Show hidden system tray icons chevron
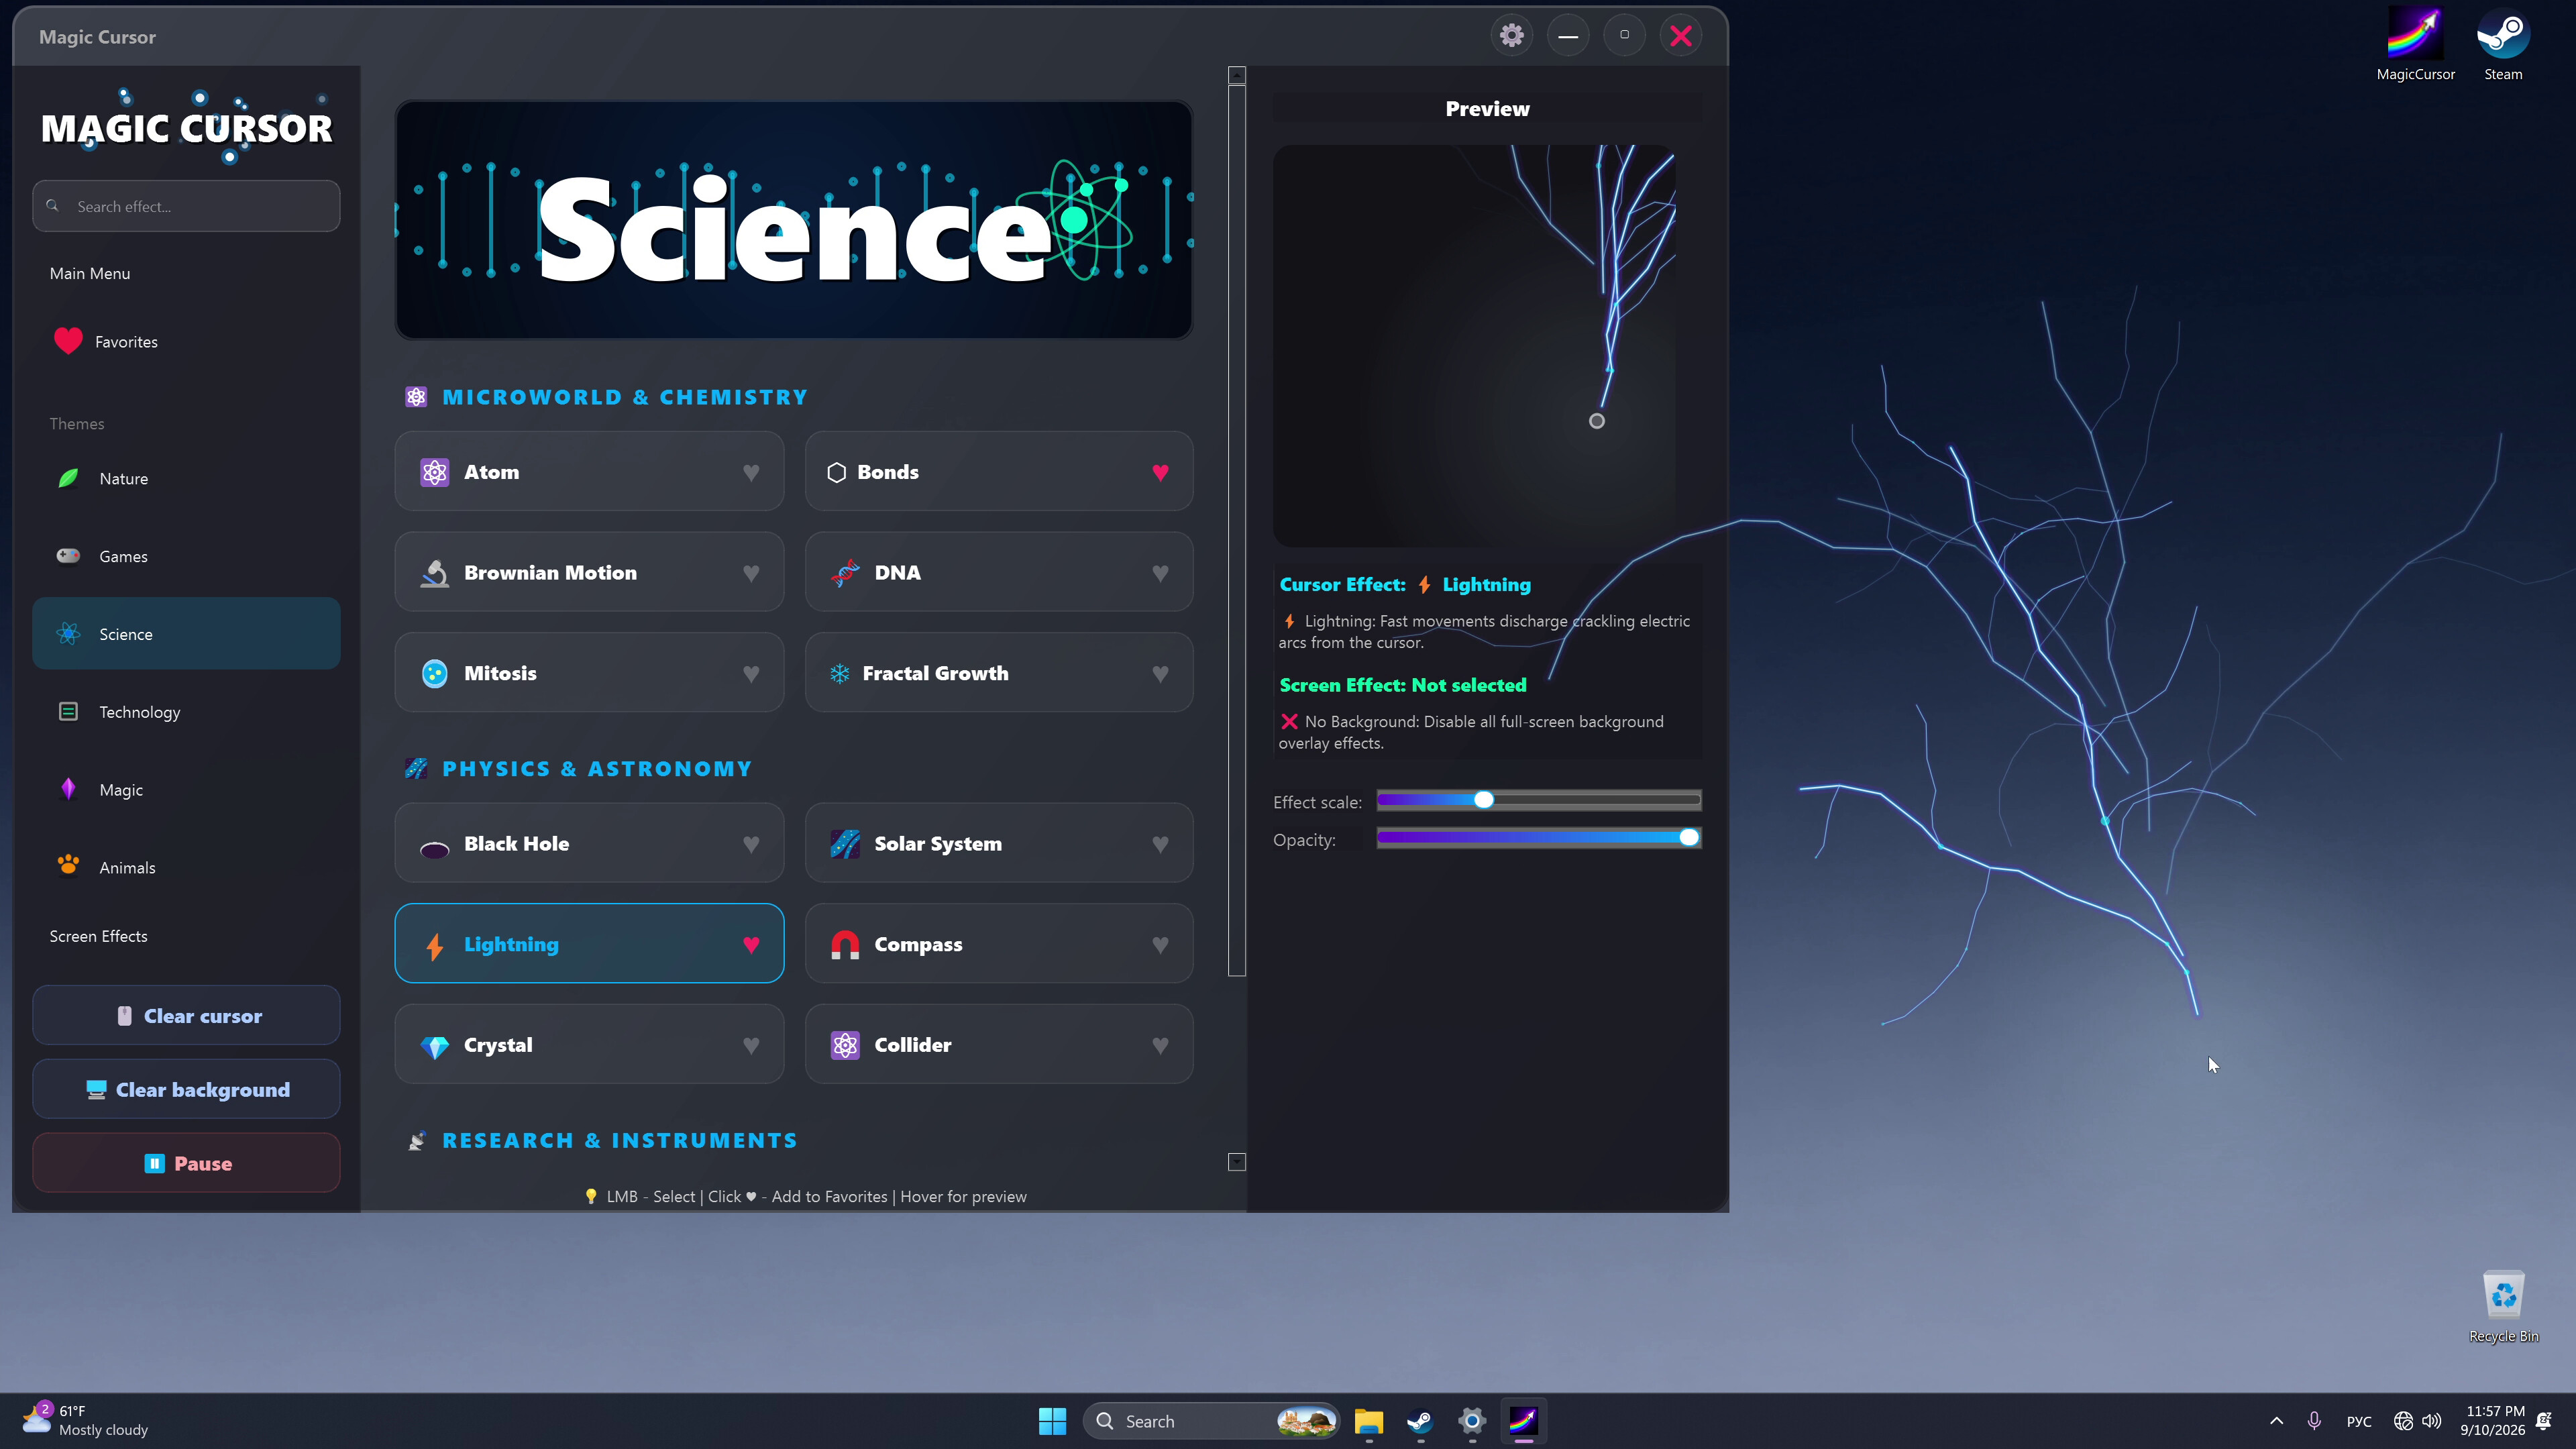Image resolution: width=2576 pixels, height=1449 pixels. (2276, 1421)
